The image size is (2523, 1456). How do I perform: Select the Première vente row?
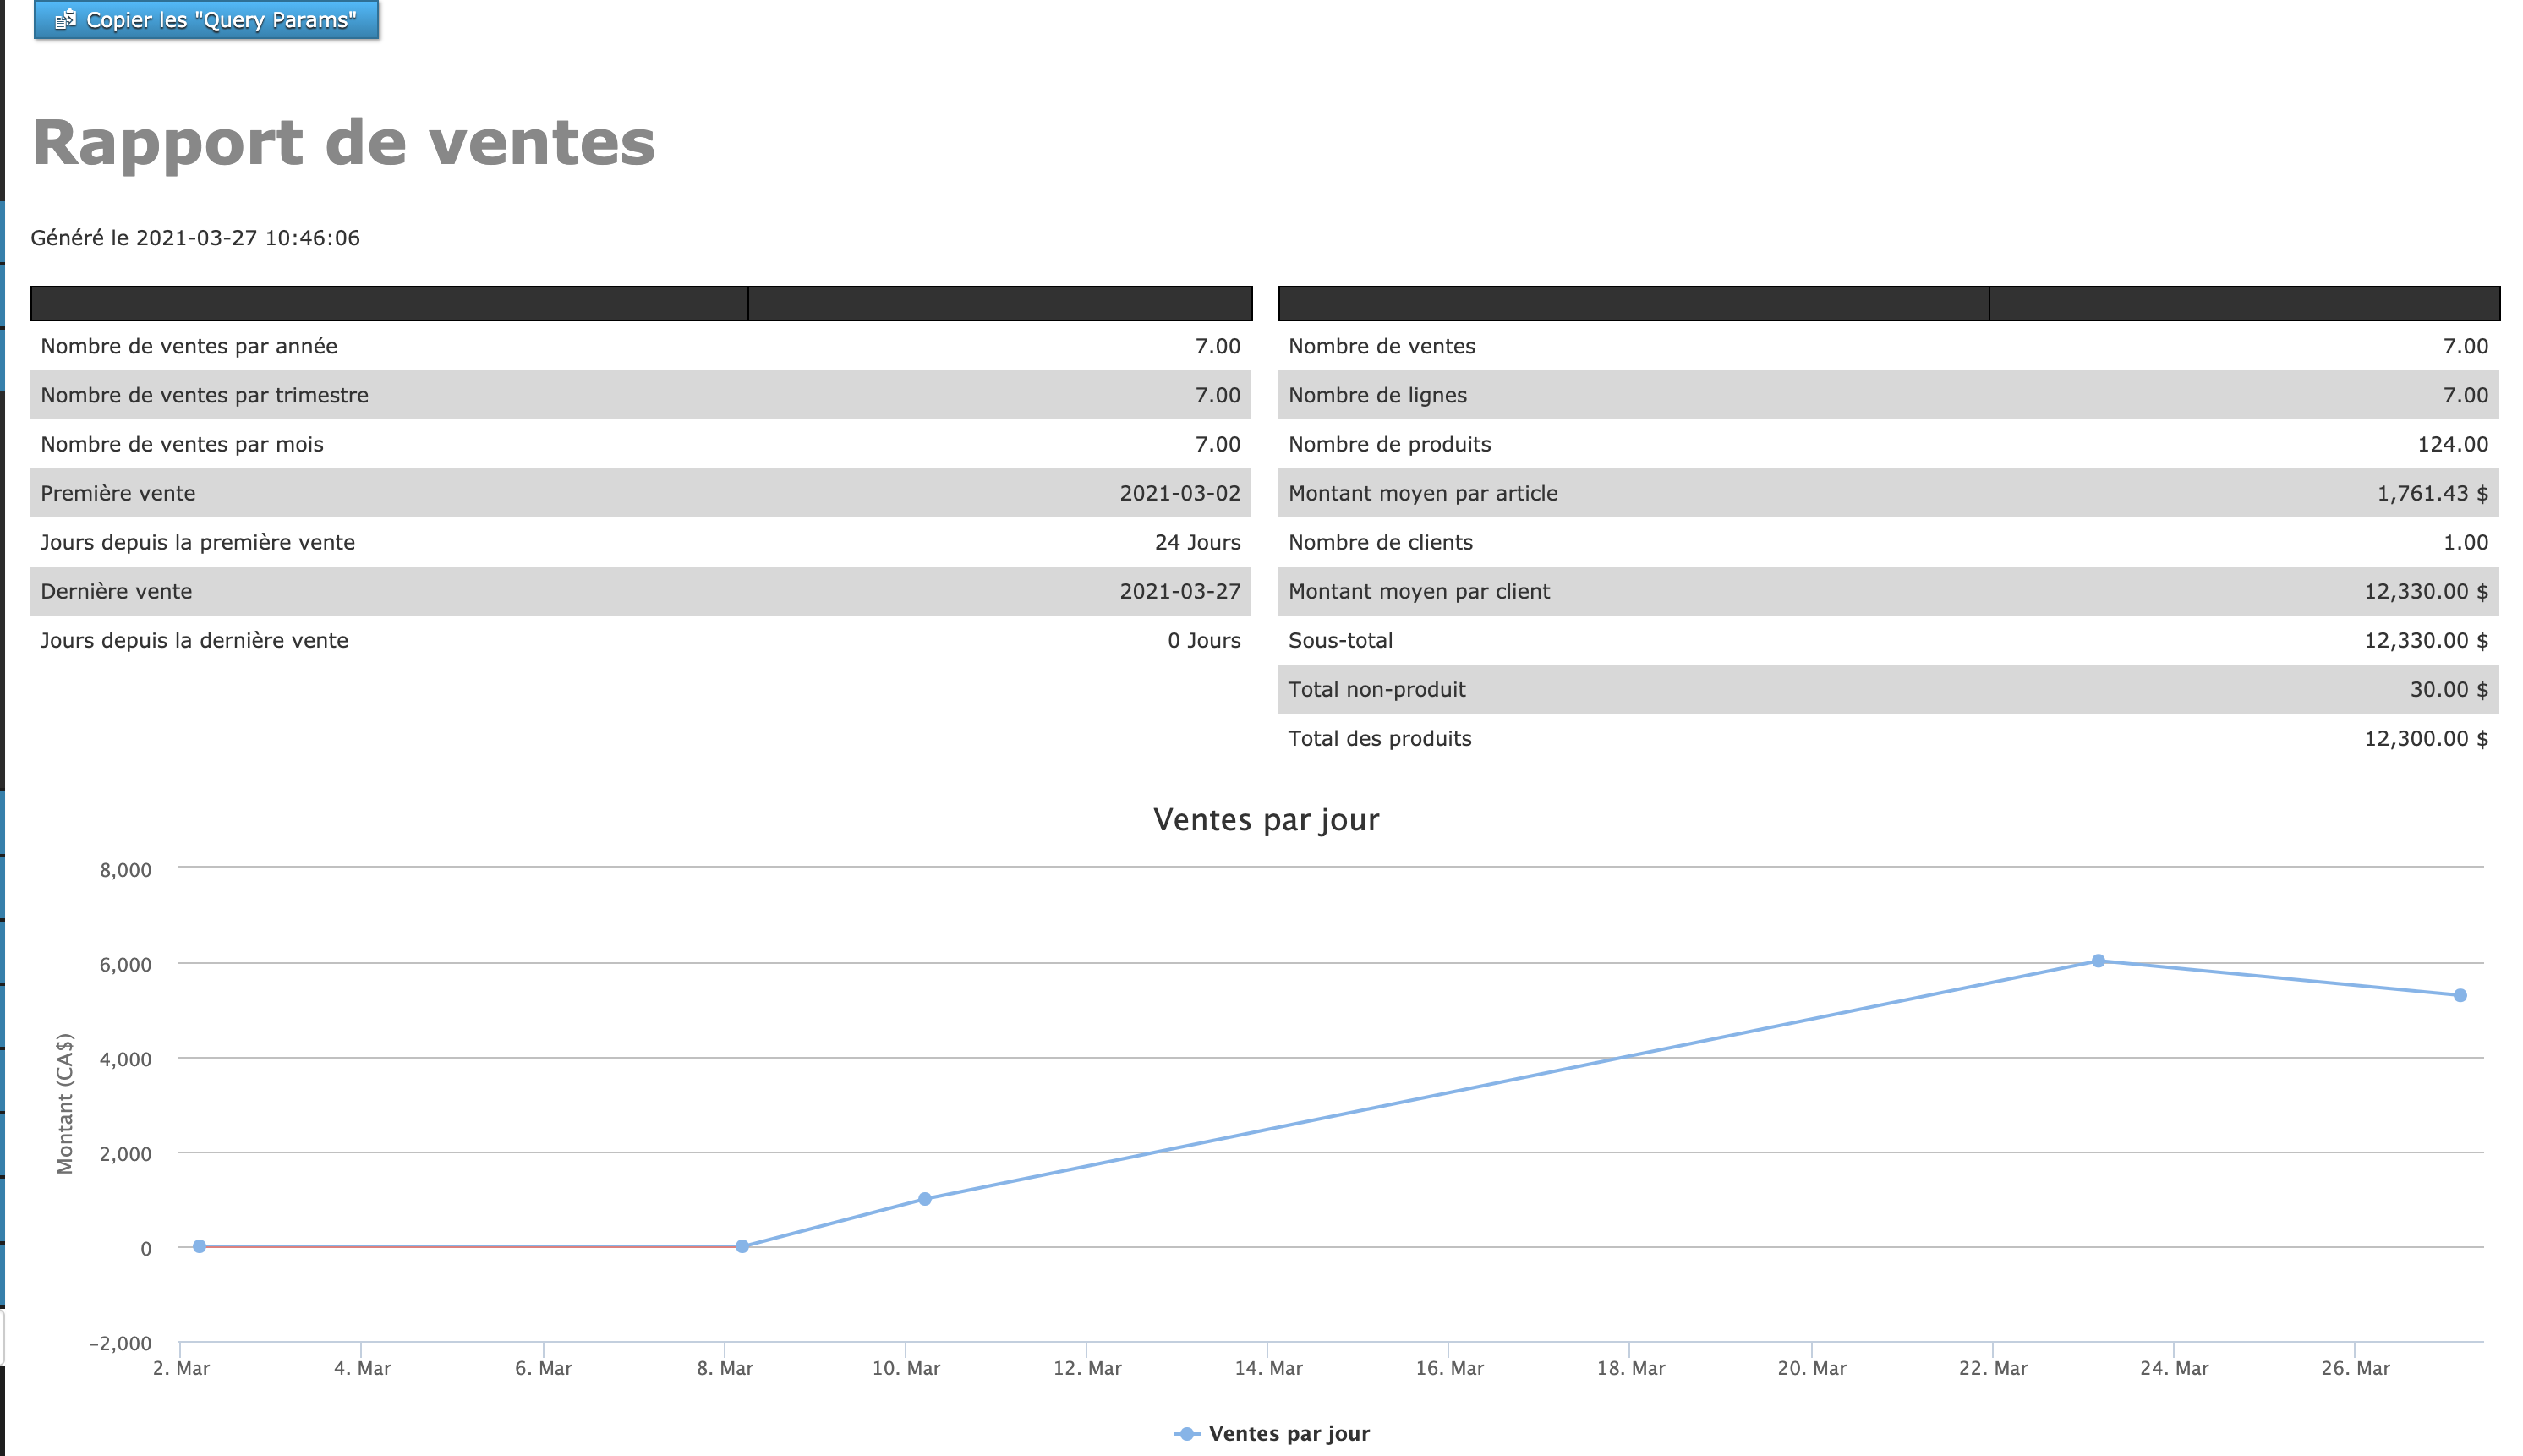coord(640,493)
